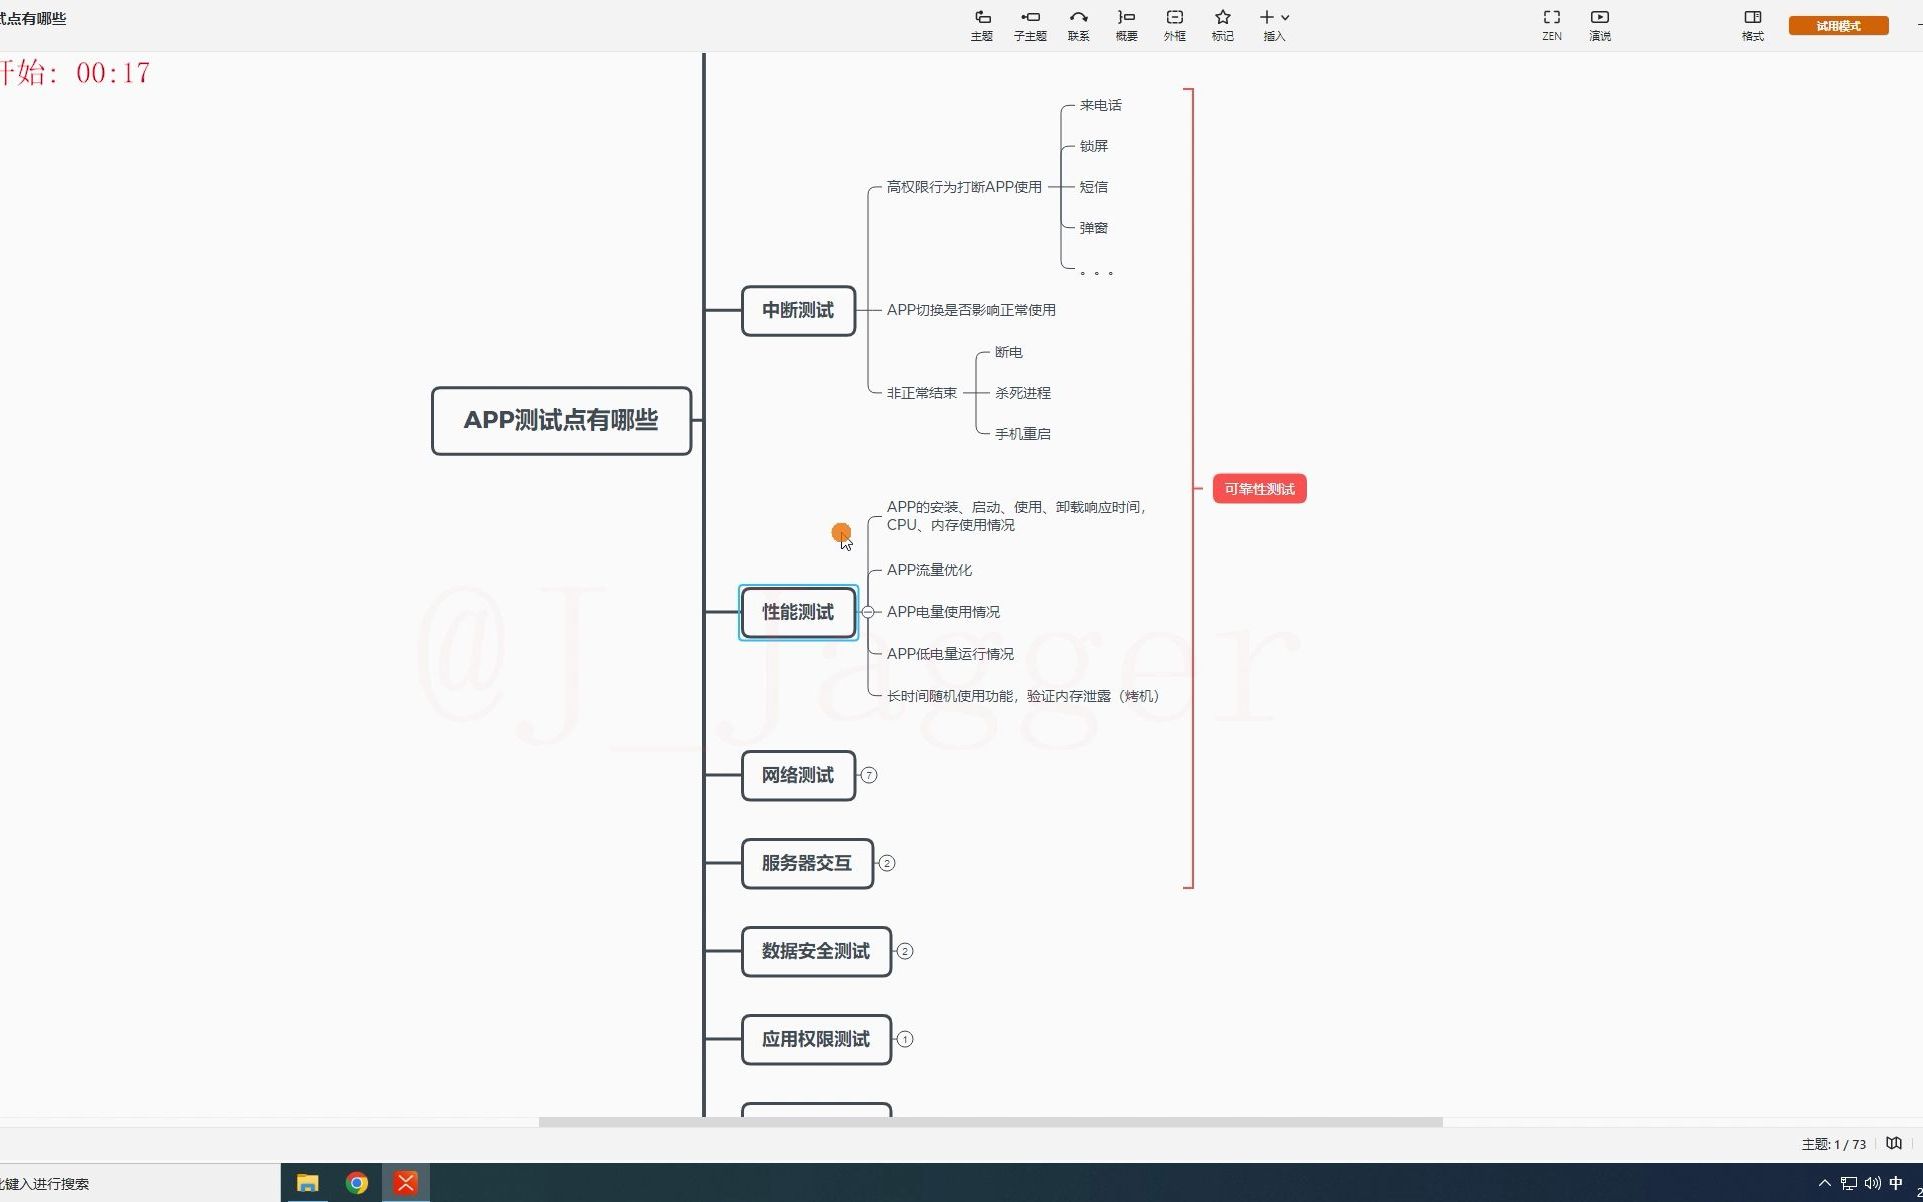Select the 网络测试 topic node

[798, 775]
